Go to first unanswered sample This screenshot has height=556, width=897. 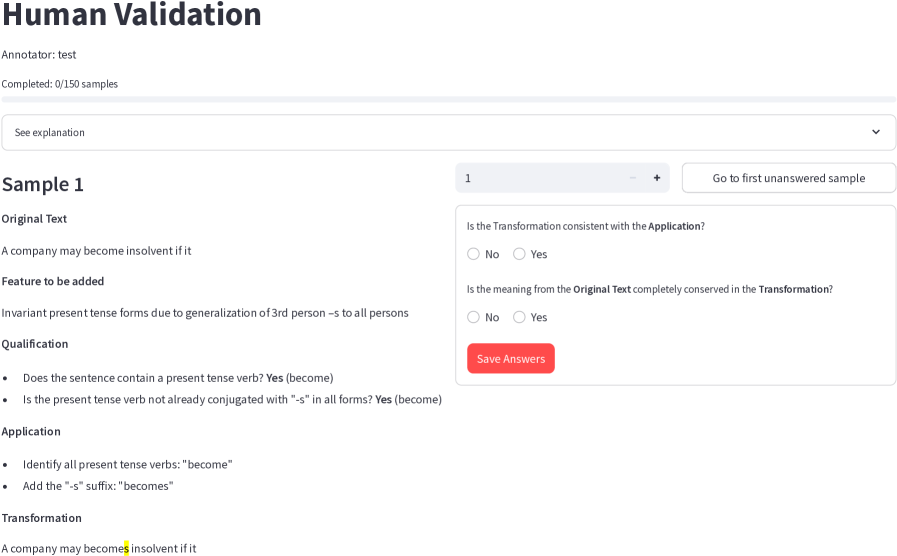(789, 178)
